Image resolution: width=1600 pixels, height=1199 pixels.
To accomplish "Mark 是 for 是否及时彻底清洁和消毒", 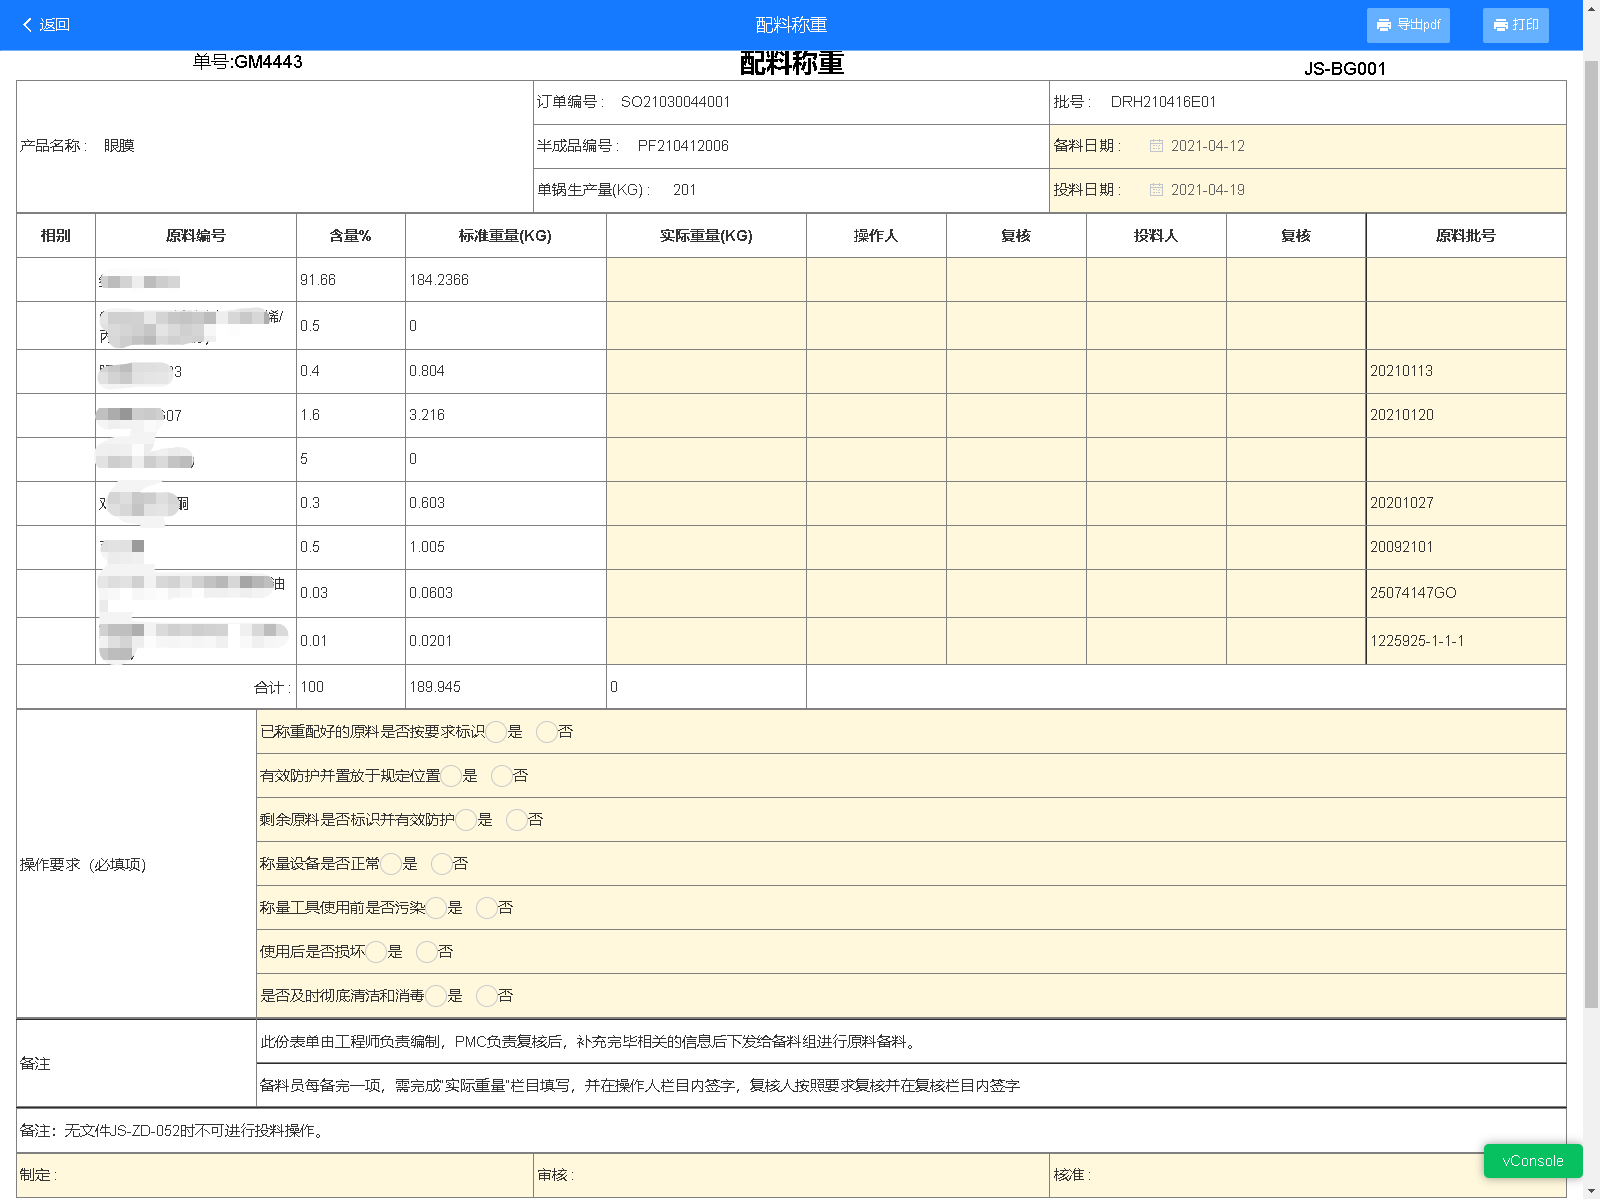I will tap(436, 996).
